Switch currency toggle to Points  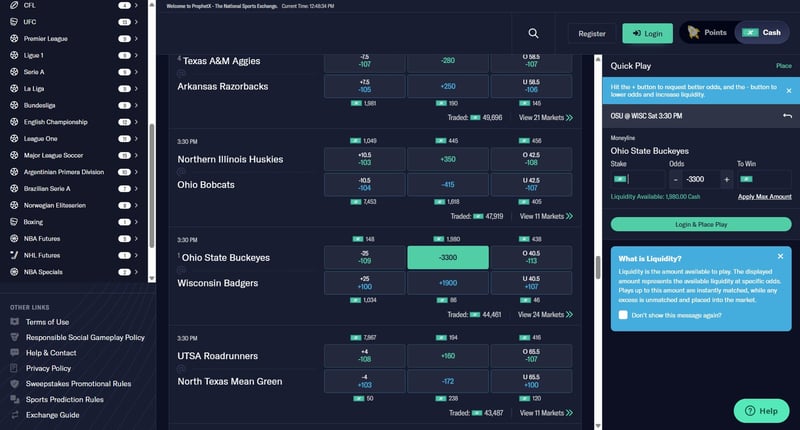point(705,33)
